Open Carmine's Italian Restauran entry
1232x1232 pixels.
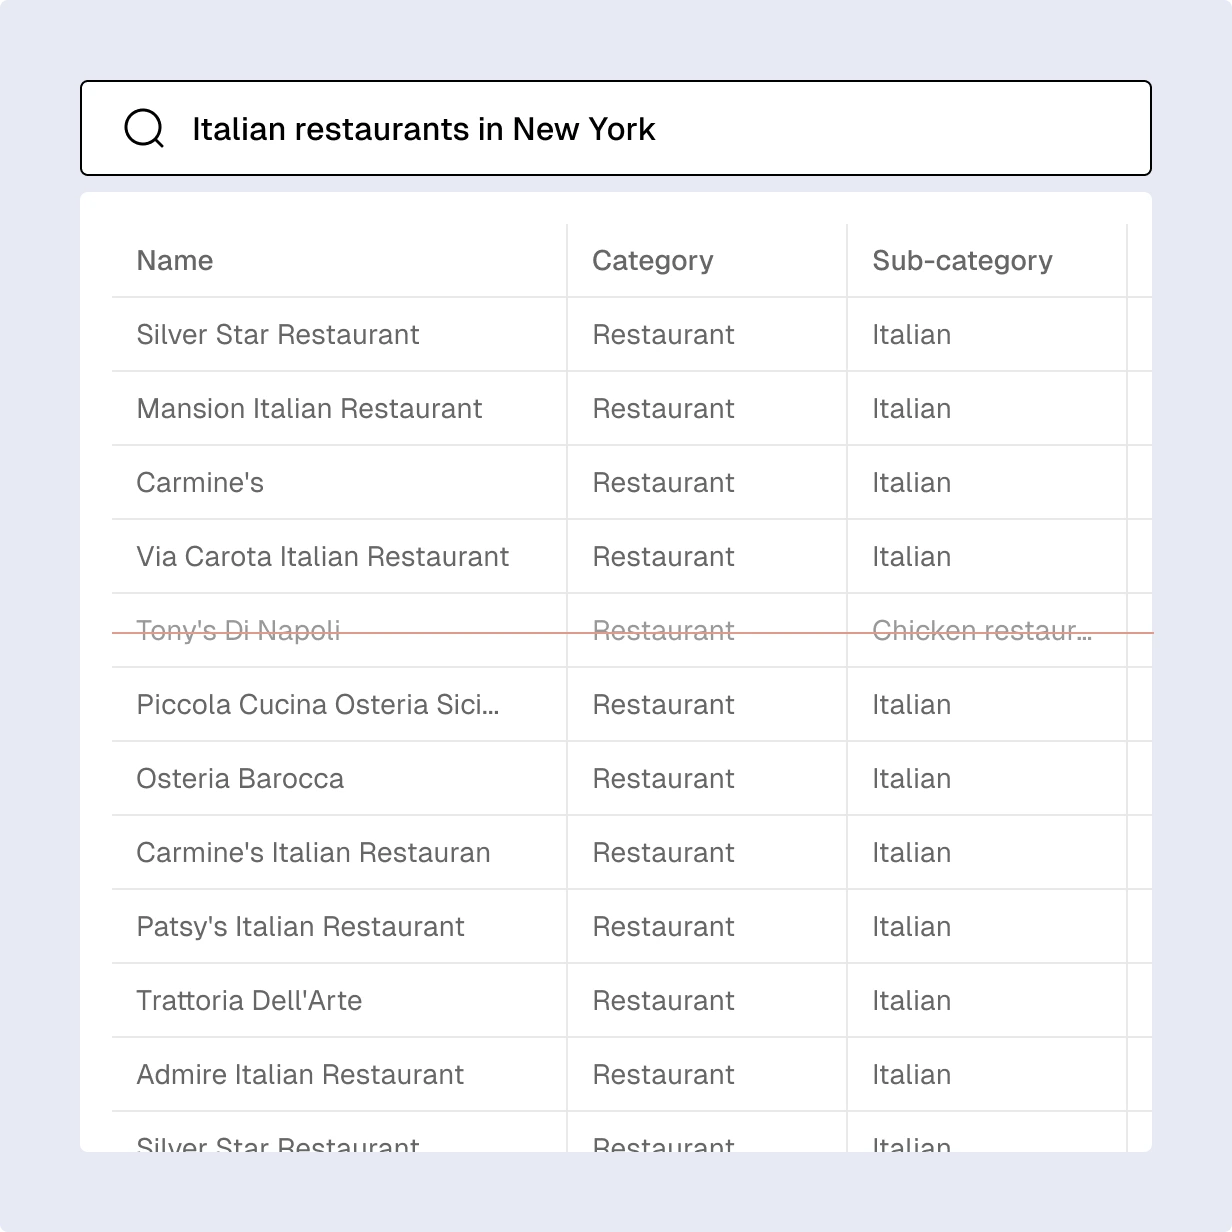click(313, 853)
